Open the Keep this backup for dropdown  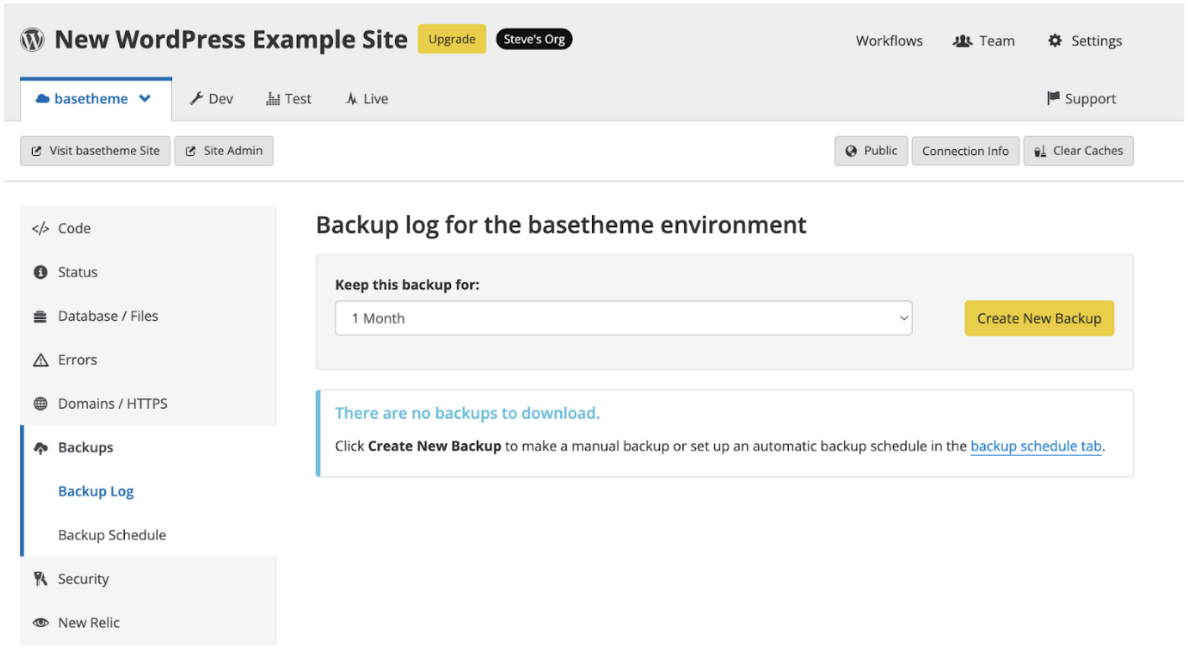[x=623, y=319]
